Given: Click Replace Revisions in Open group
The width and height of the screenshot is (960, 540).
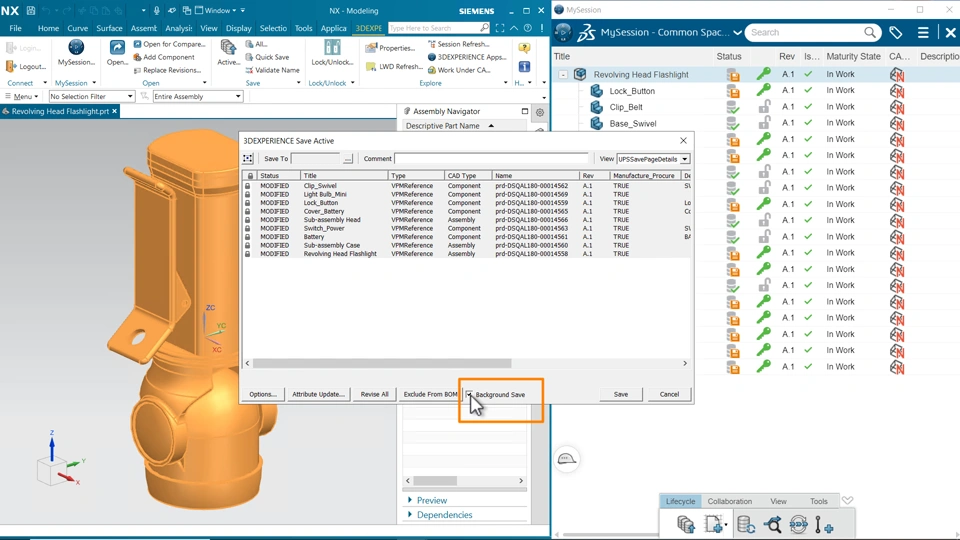Looking at the screenshot, I should tap(167, 70).
